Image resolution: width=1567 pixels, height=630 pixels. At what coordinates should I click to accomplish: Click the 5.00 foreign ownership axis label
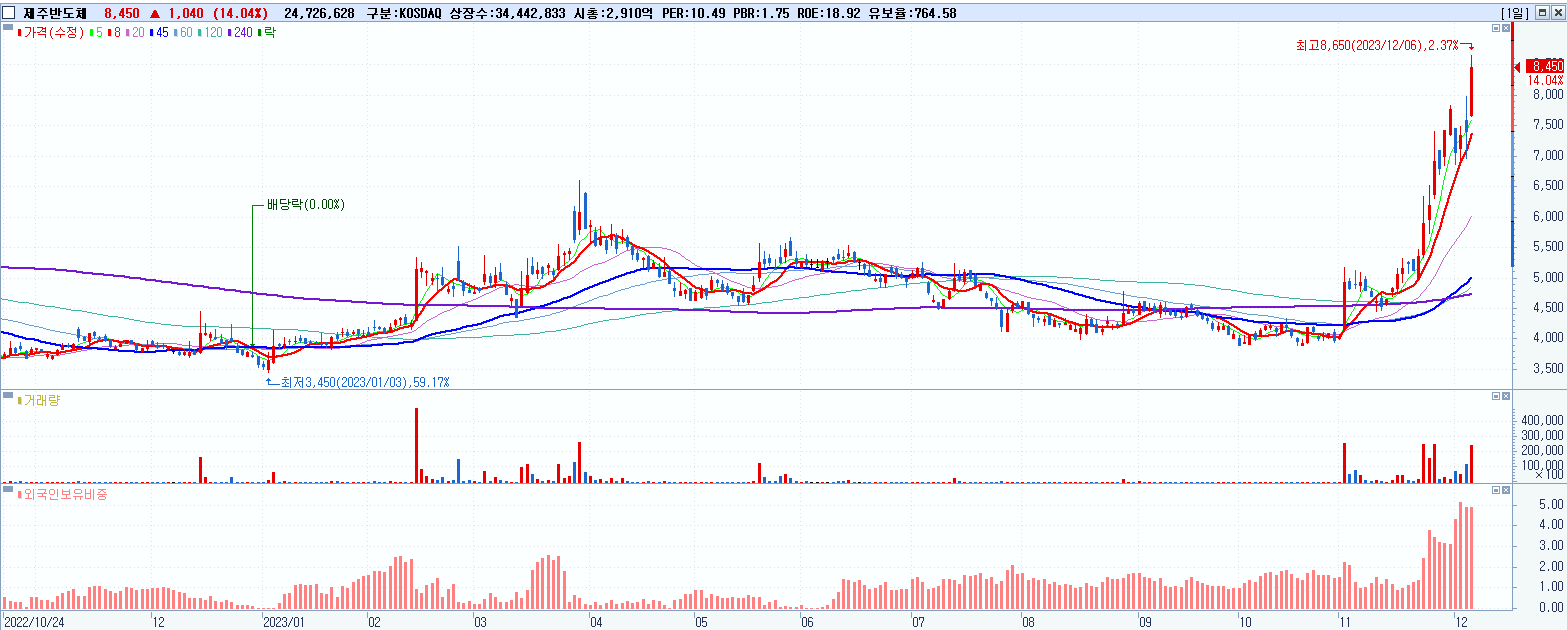tap(1551, 506)
